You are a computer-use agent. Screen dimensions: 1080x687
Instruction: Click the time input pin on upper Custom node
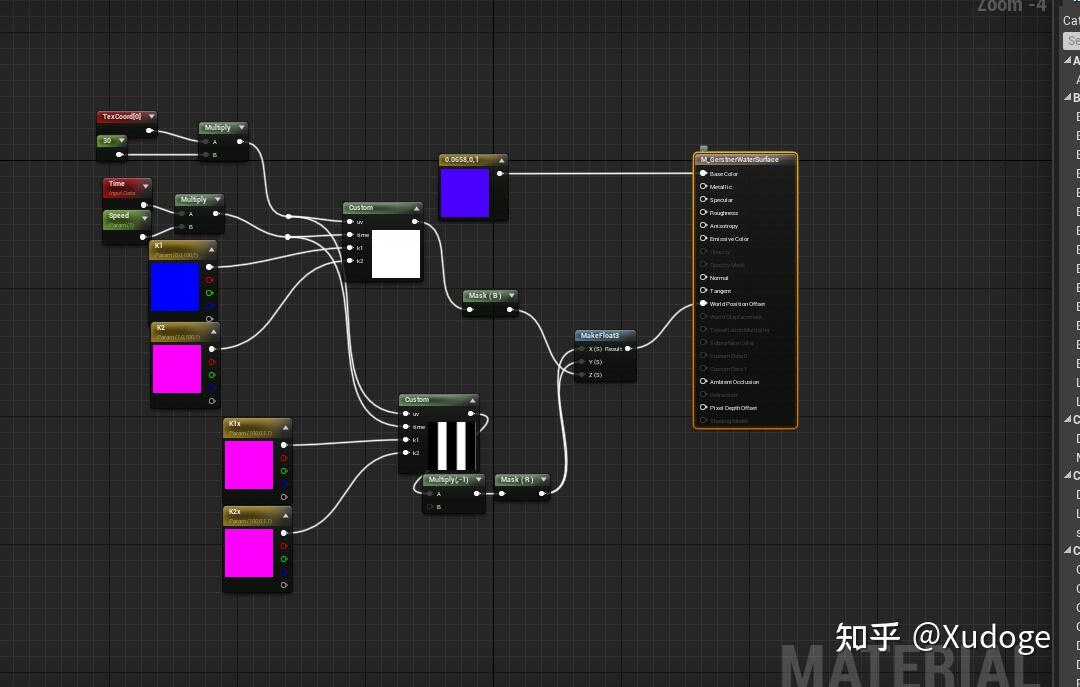click(348, 235)
